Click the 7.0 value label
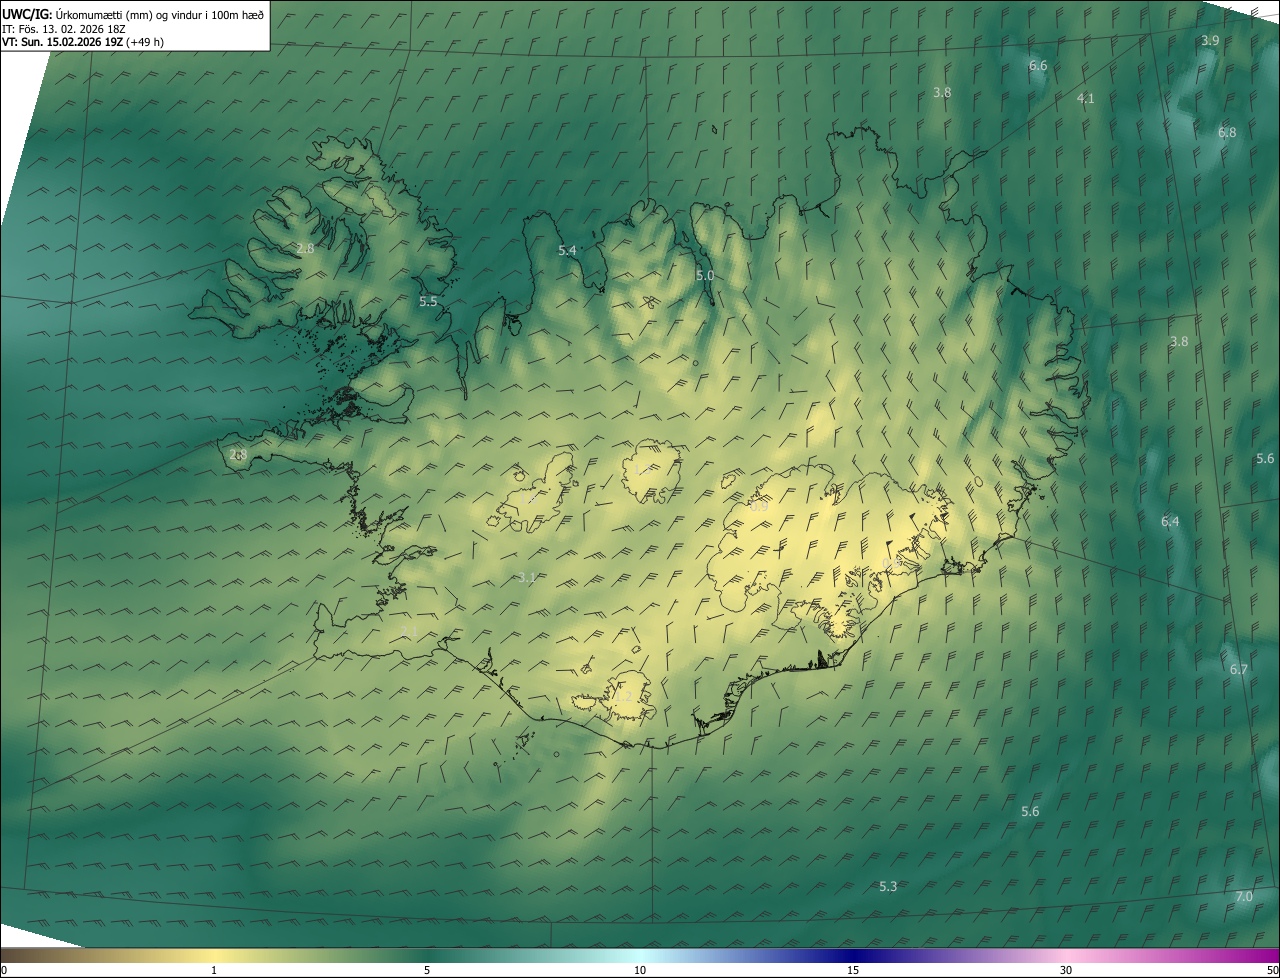 coord(1243,897)
